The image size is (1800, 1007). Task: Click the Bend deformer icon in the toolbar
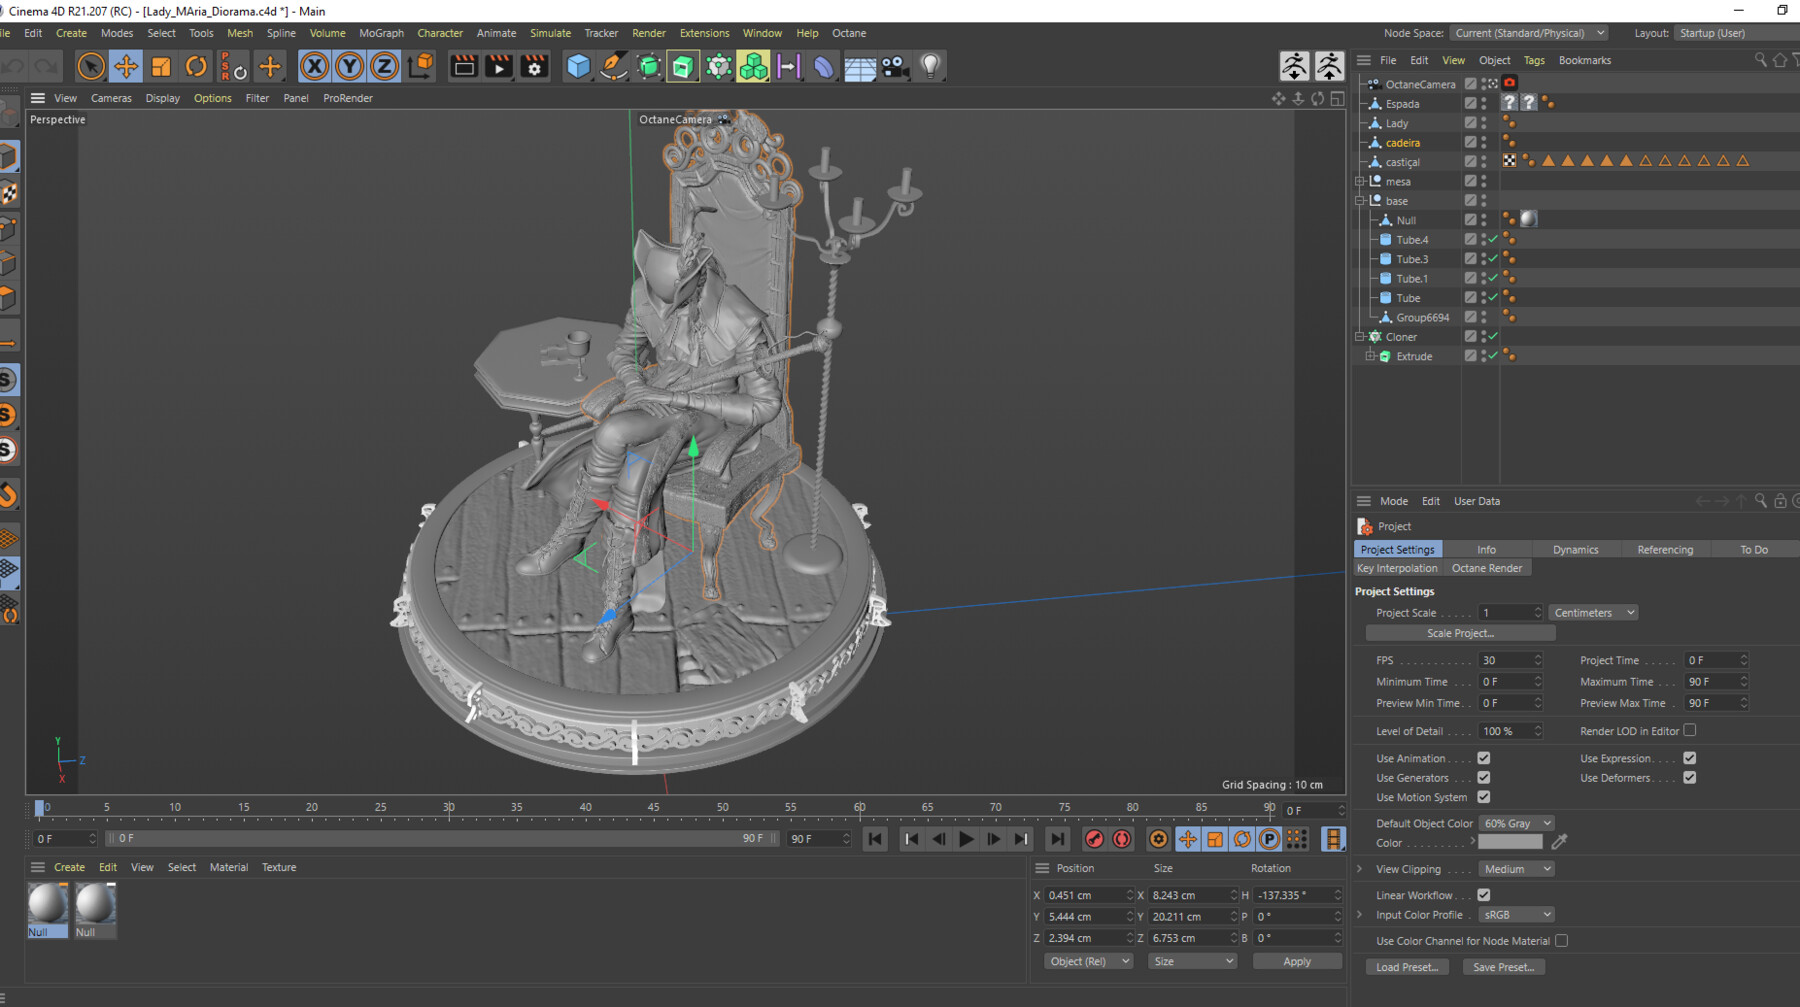(x=822, y=66)
